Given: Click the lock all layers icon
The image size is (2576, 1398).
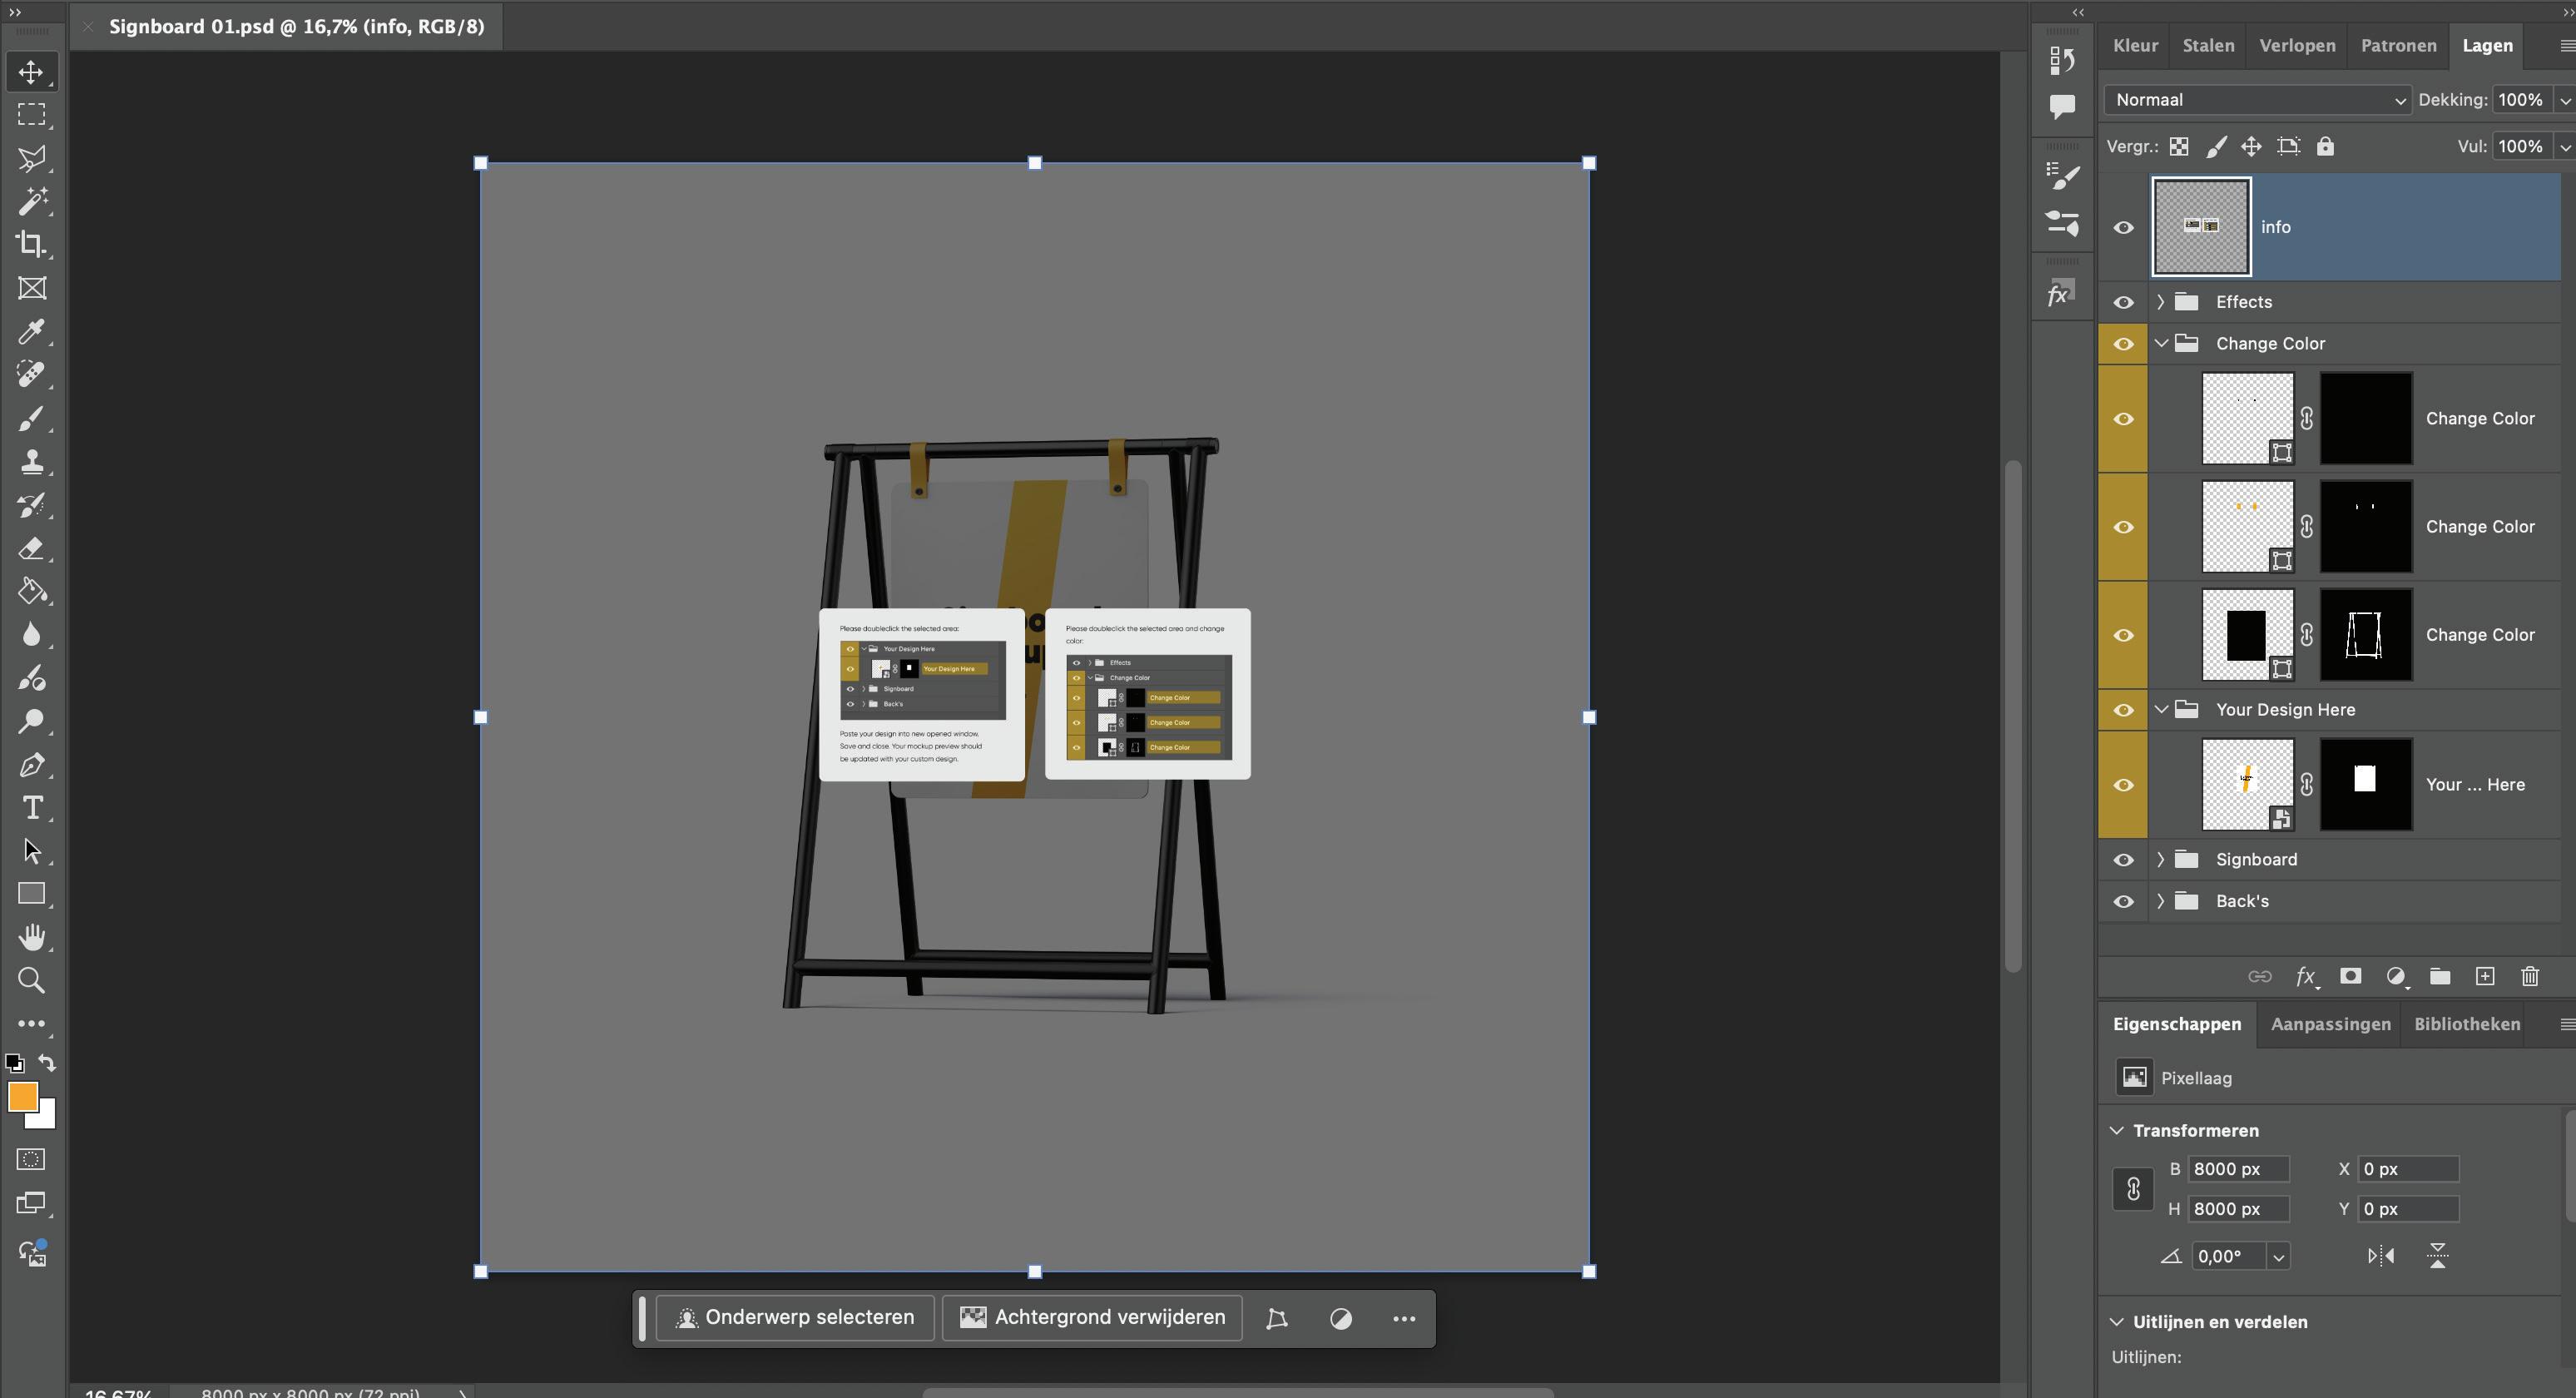Looking at the screenshot, I should [2326, 147].
